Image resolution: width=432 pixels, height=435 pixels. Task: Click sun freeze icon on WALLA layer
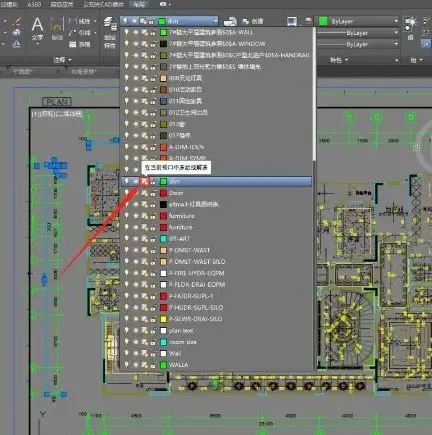(x=136, y=365)
